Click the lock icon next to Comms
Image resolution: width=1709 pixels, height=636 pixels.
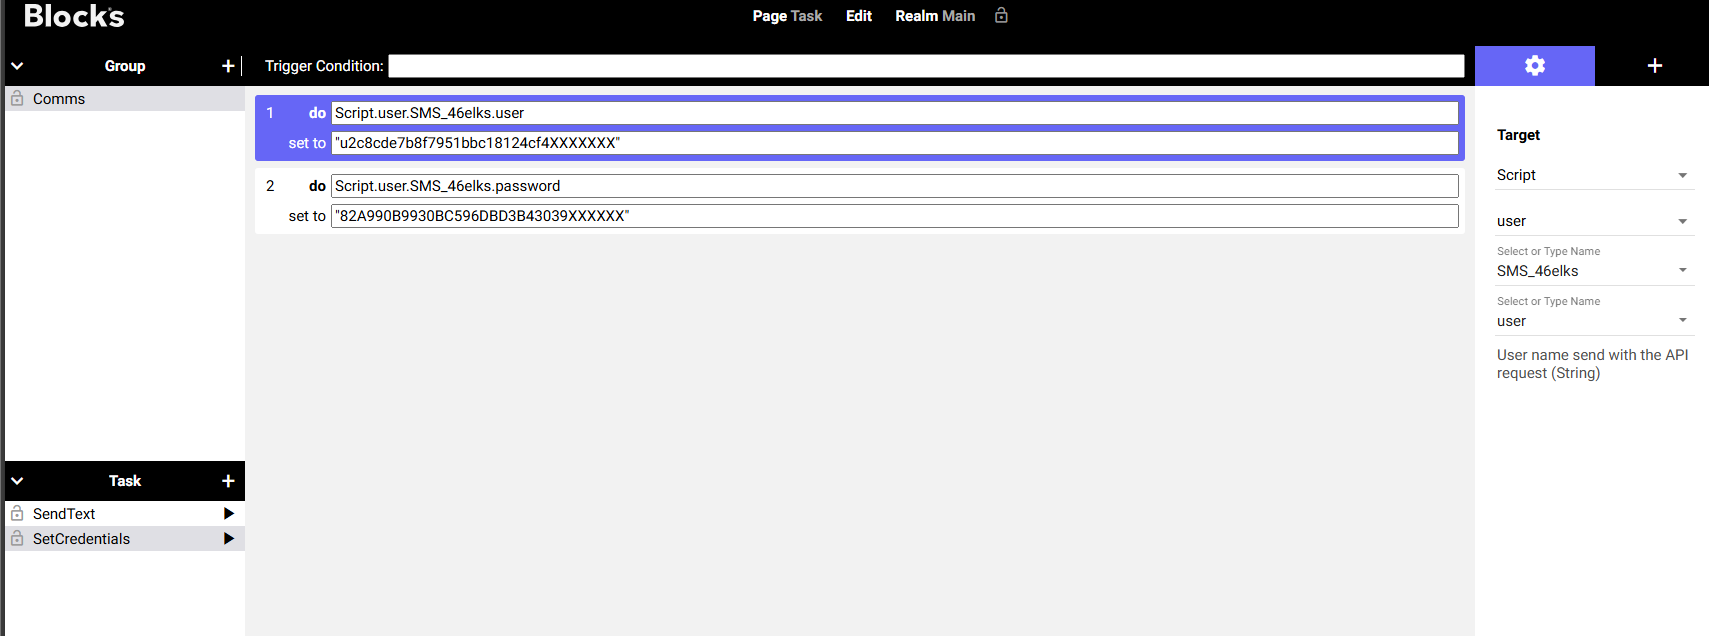pos(17,99)
